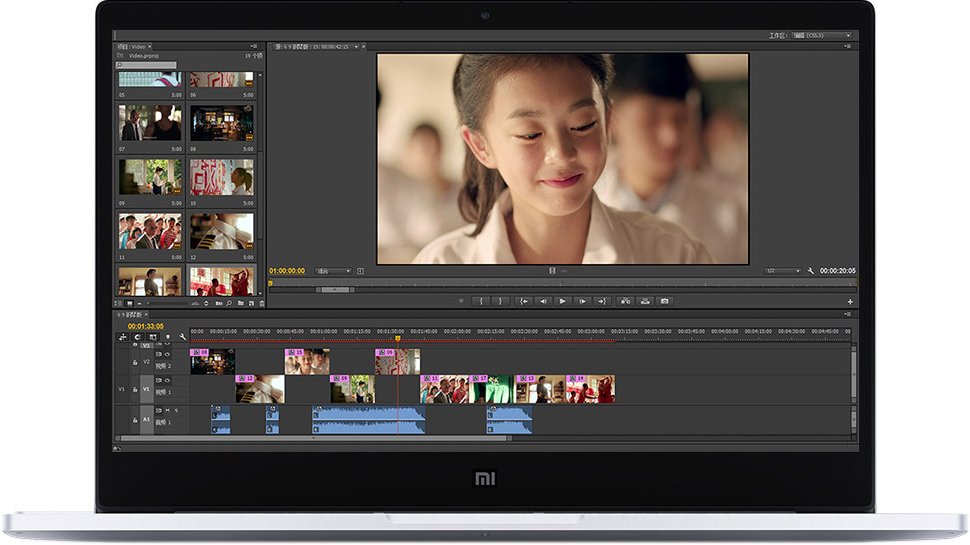
Task: Open timeline display settings wrench icon
Action: [x=182, y=338]
